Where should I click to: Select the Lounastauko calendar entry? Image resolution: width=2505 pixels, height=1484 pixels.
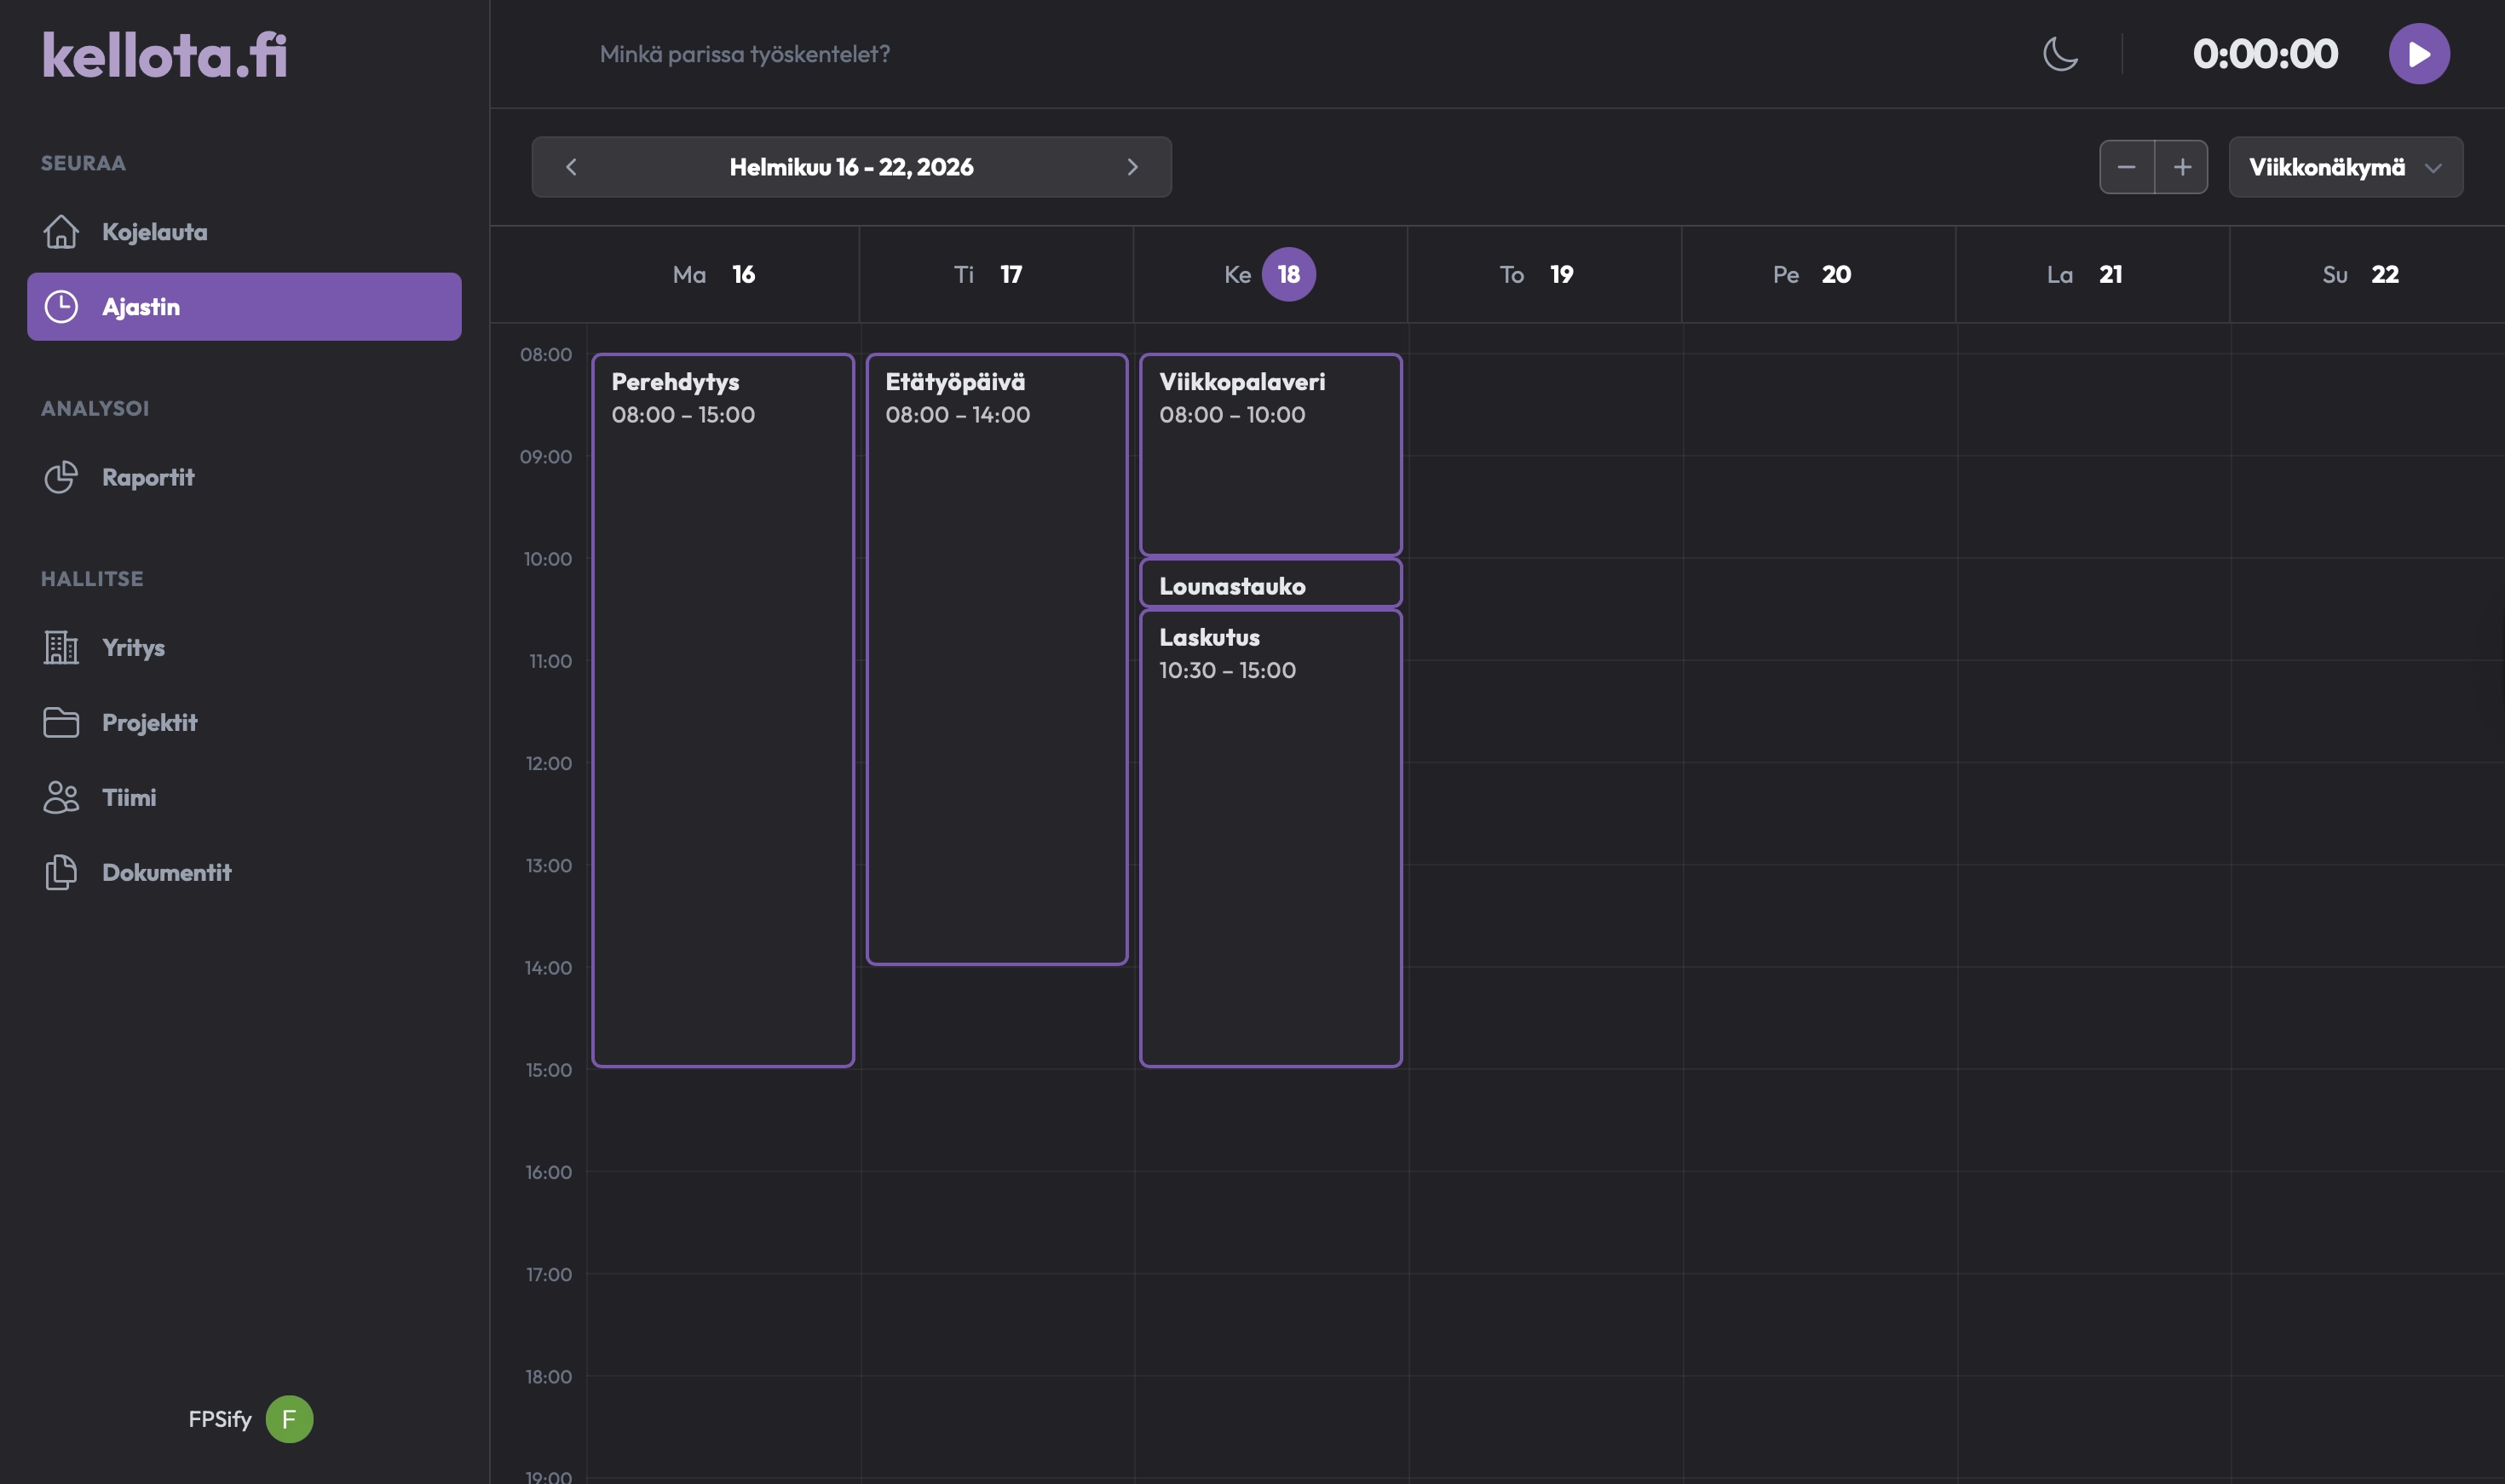[1270, 585]
